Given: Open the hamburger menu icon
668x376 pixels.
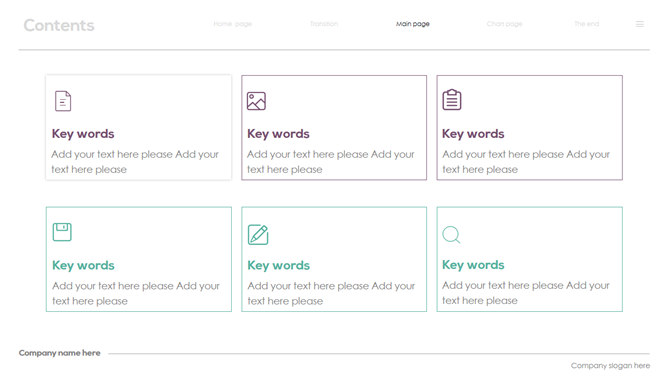Looking at the screenshot, I should [639, 24].
